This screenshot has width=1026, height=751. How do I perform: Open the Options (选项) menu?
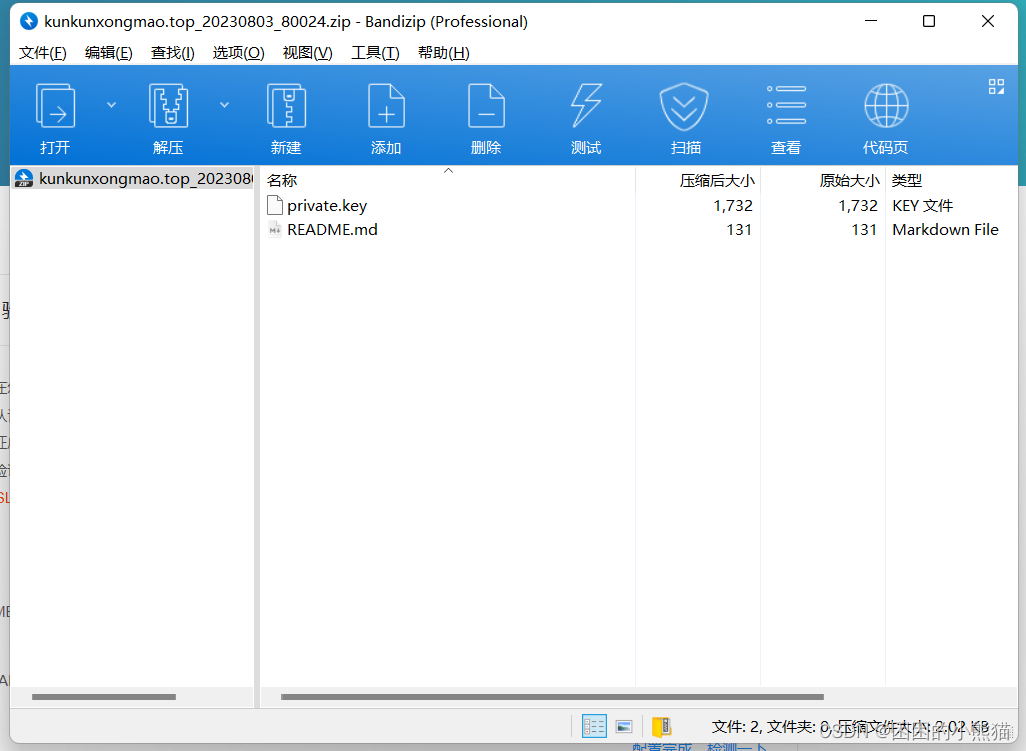click(238, 52)
